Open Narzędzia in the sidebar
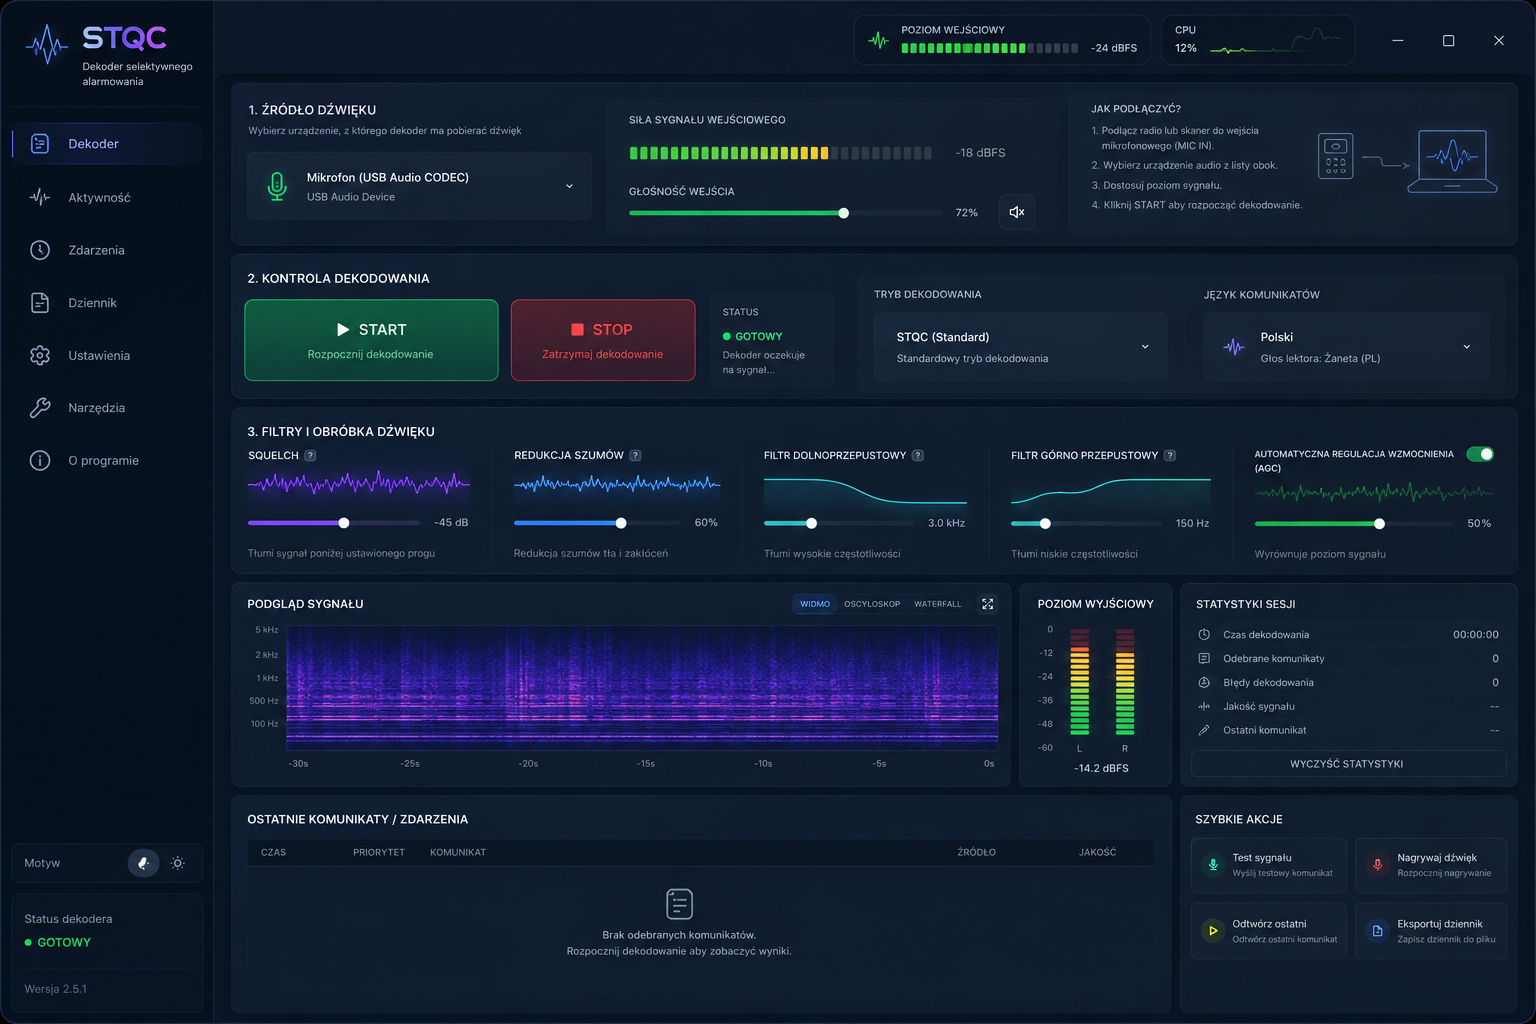Viewport: 1536px width, 1024px height. click(107, 408)
